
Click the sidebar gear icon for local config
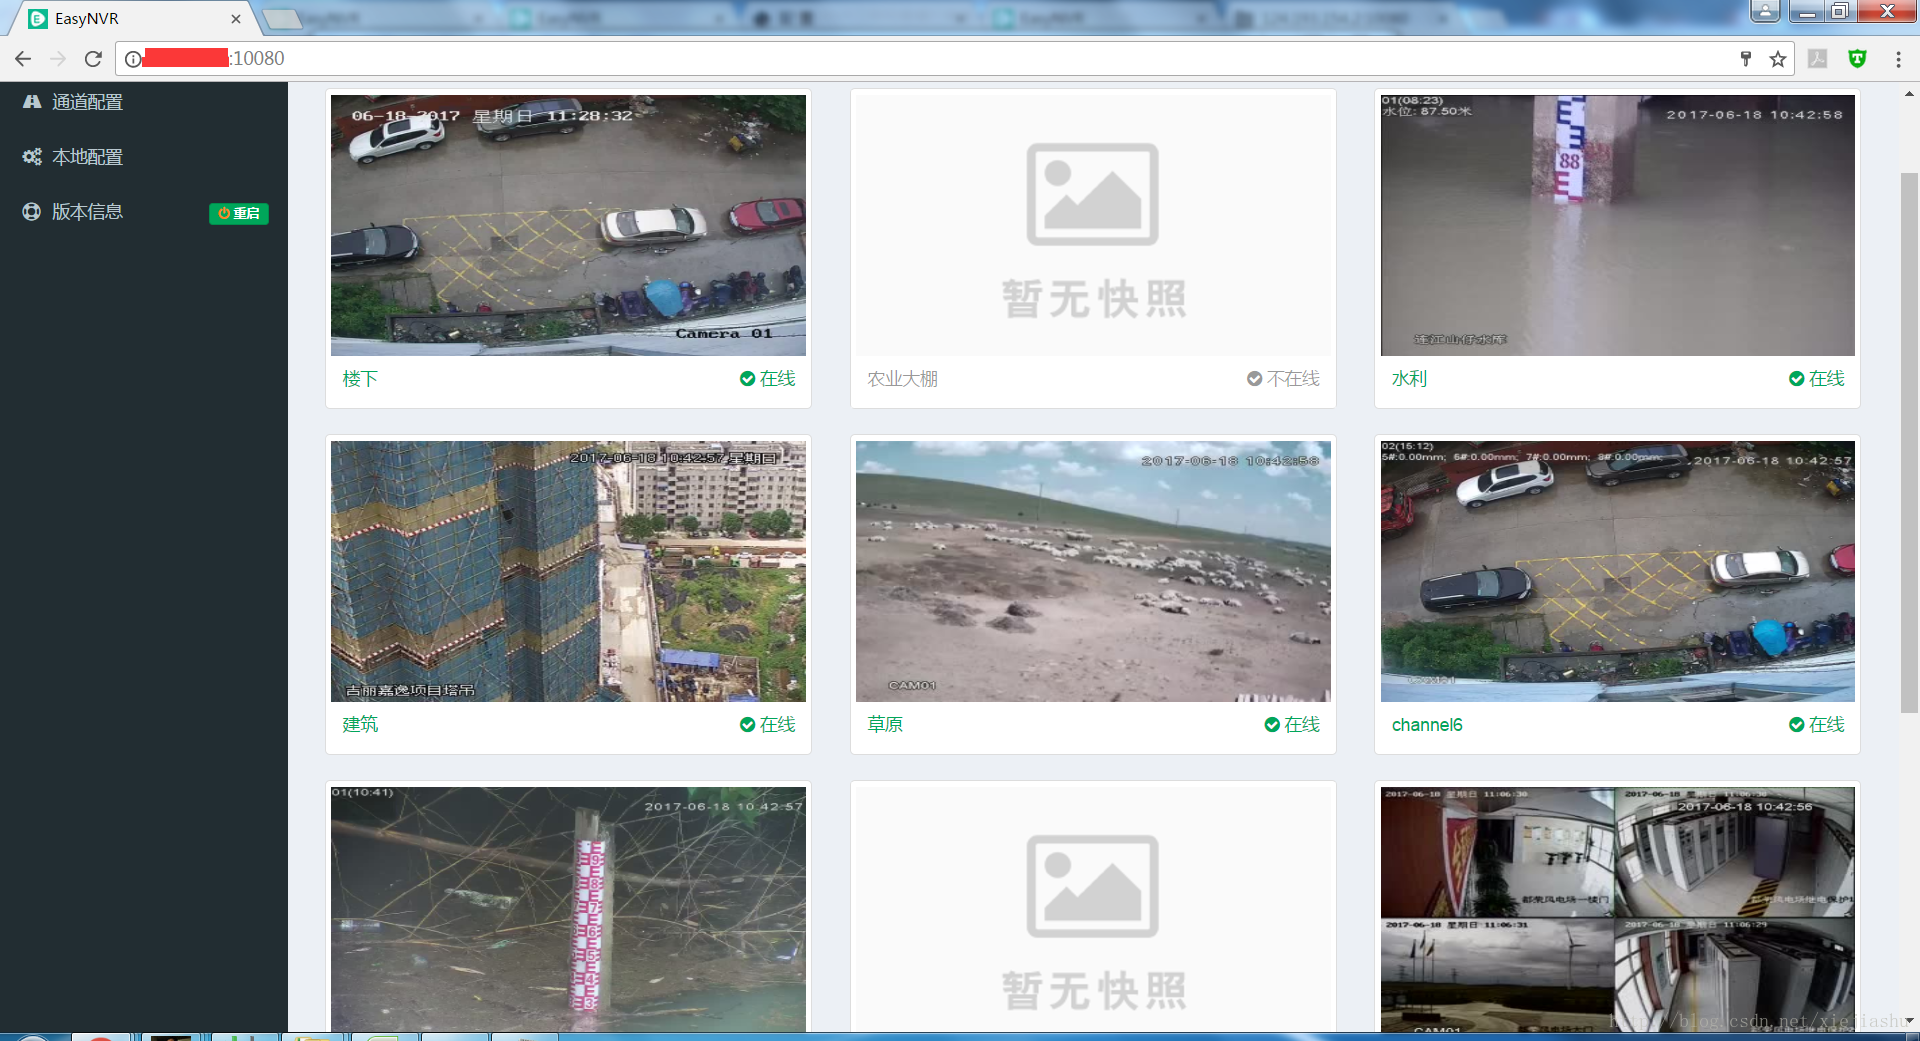pos(30,156)
